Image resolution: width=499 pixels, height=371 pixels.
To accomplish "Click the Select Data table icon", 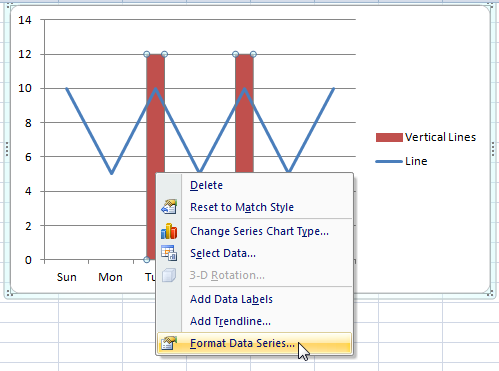I will [x=169, y=253].
